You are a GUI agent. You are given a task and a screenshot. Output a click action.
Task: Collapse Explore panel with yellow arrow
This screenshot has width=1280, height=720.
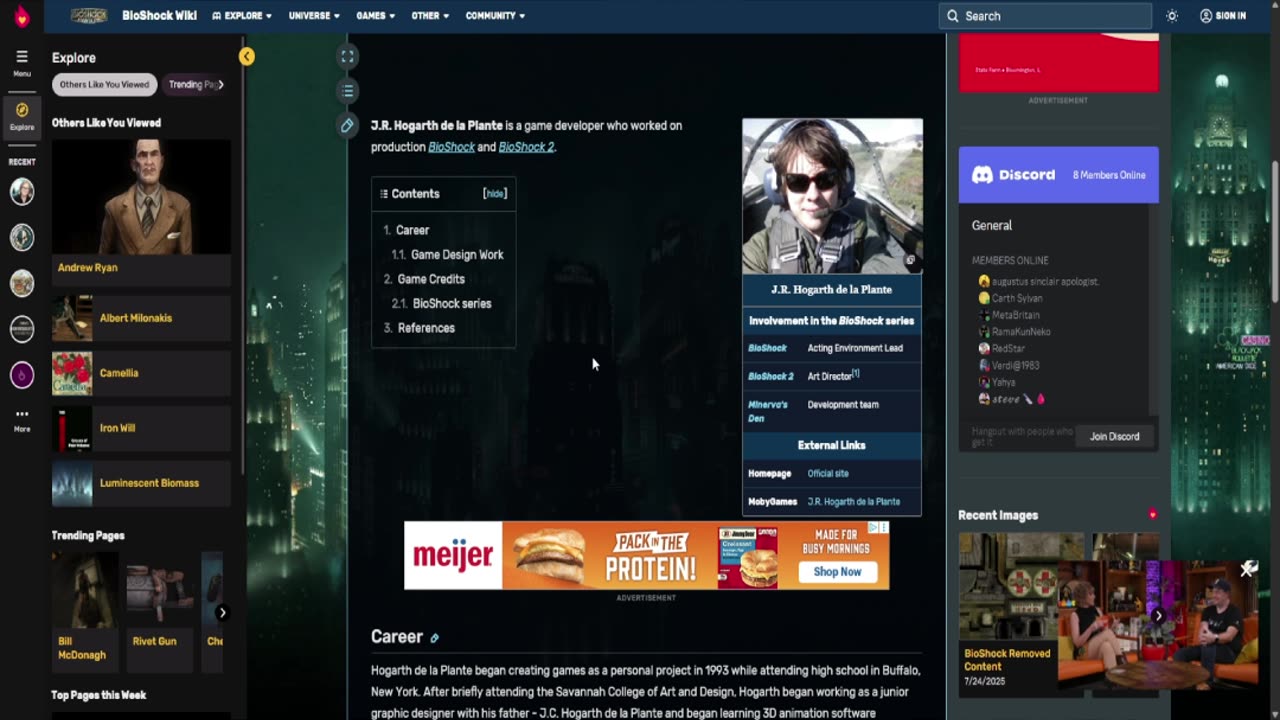[x=246, y=57]
